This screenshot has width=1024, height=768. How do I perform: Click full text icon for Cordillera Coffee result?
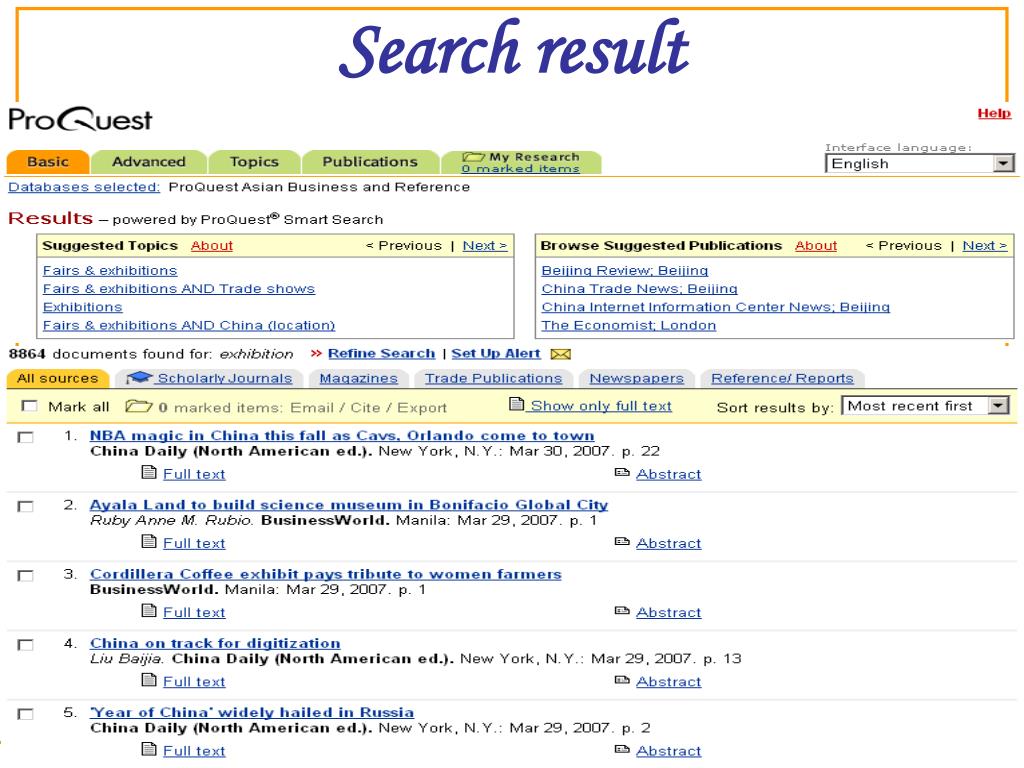[x=149, y=611]
